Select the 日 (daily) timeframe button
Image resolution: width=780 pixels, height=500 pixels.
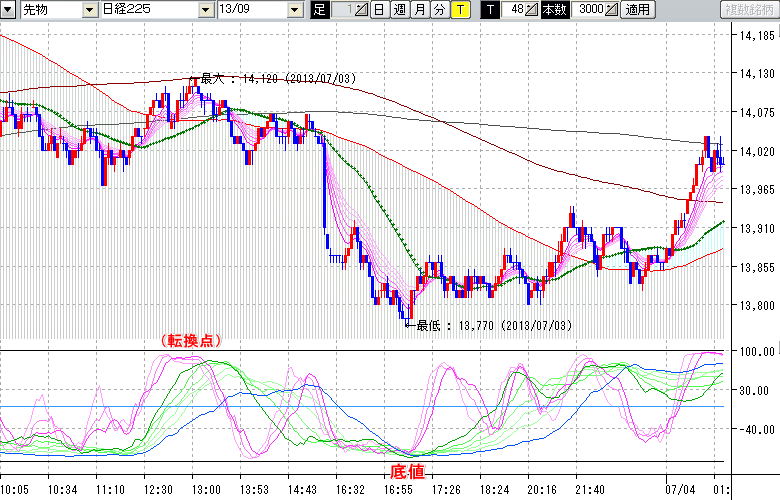(x=379, y=10)
